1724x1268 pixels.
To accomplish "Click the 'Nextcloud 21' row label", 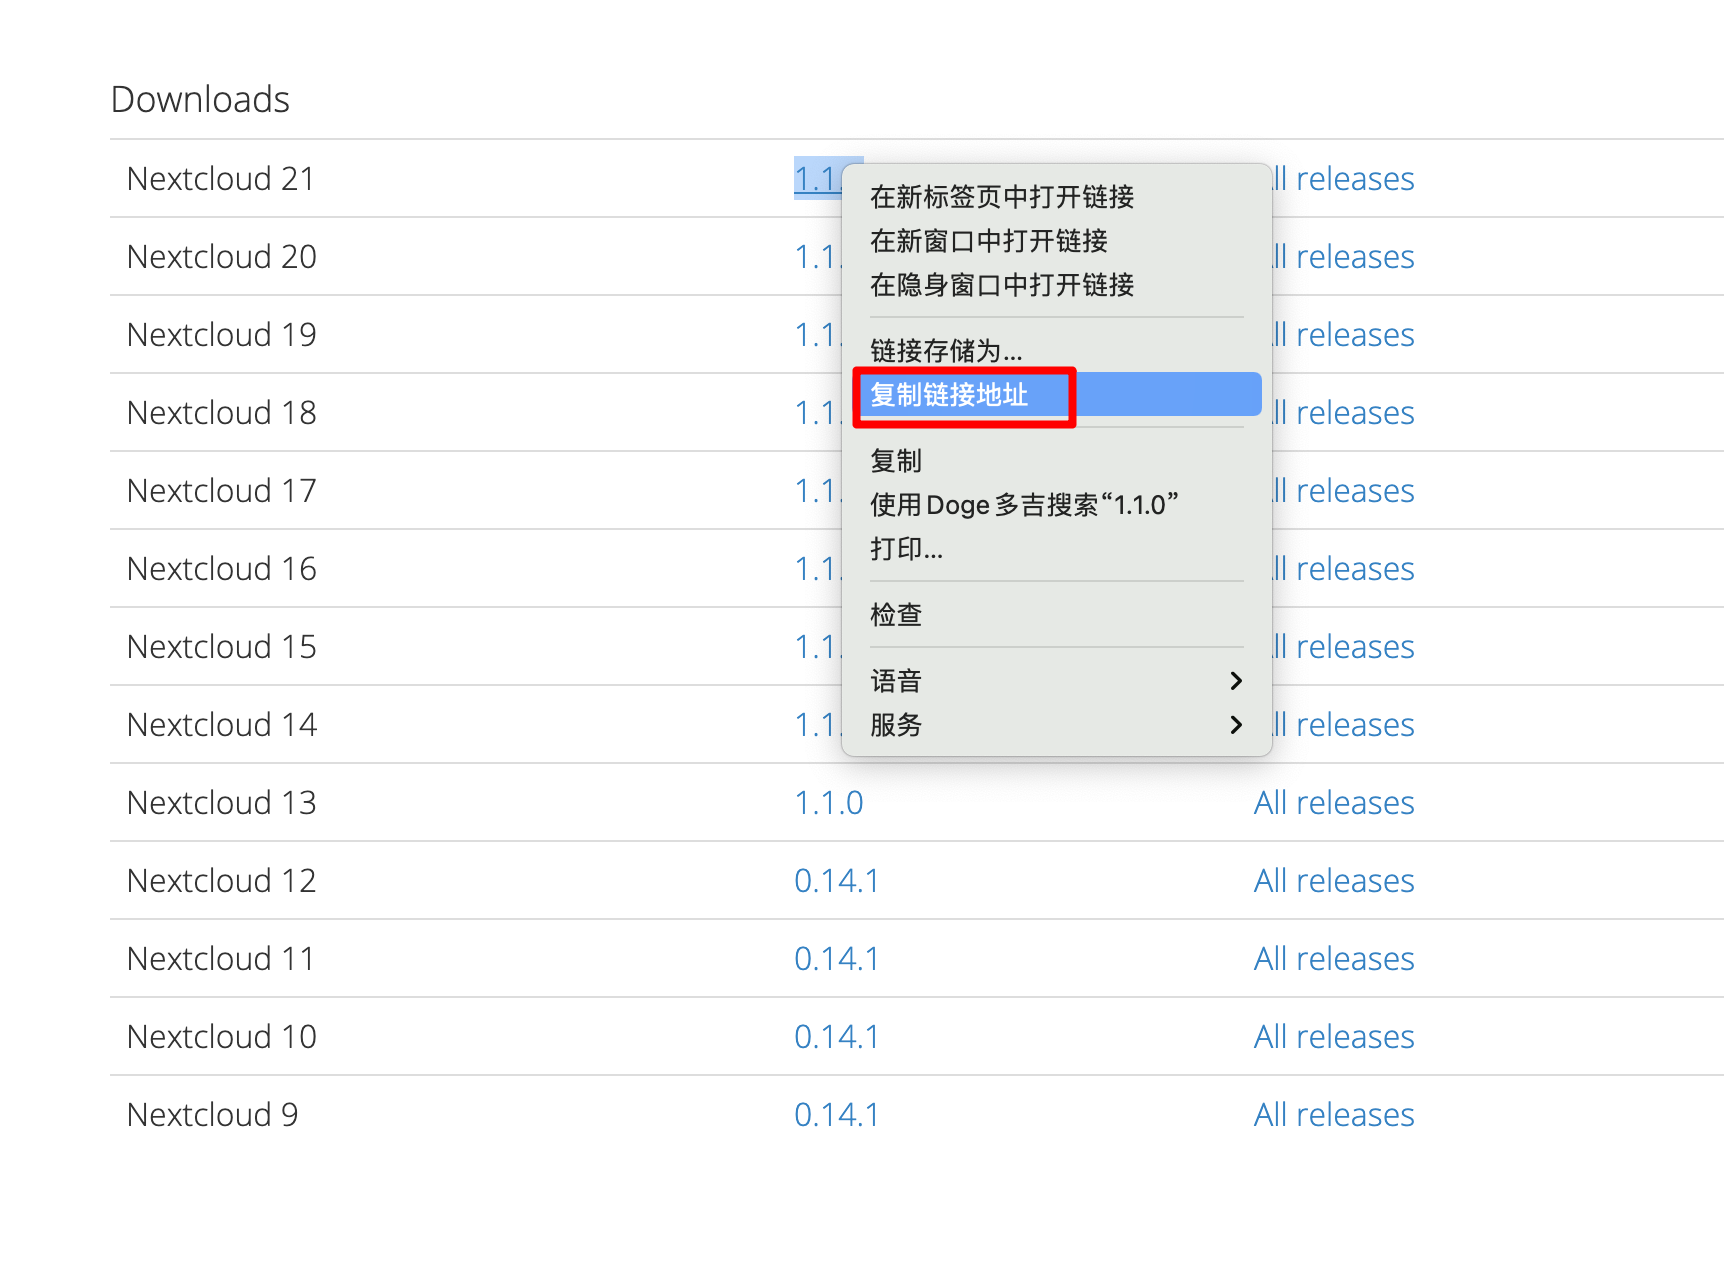I will coord(221,179).
